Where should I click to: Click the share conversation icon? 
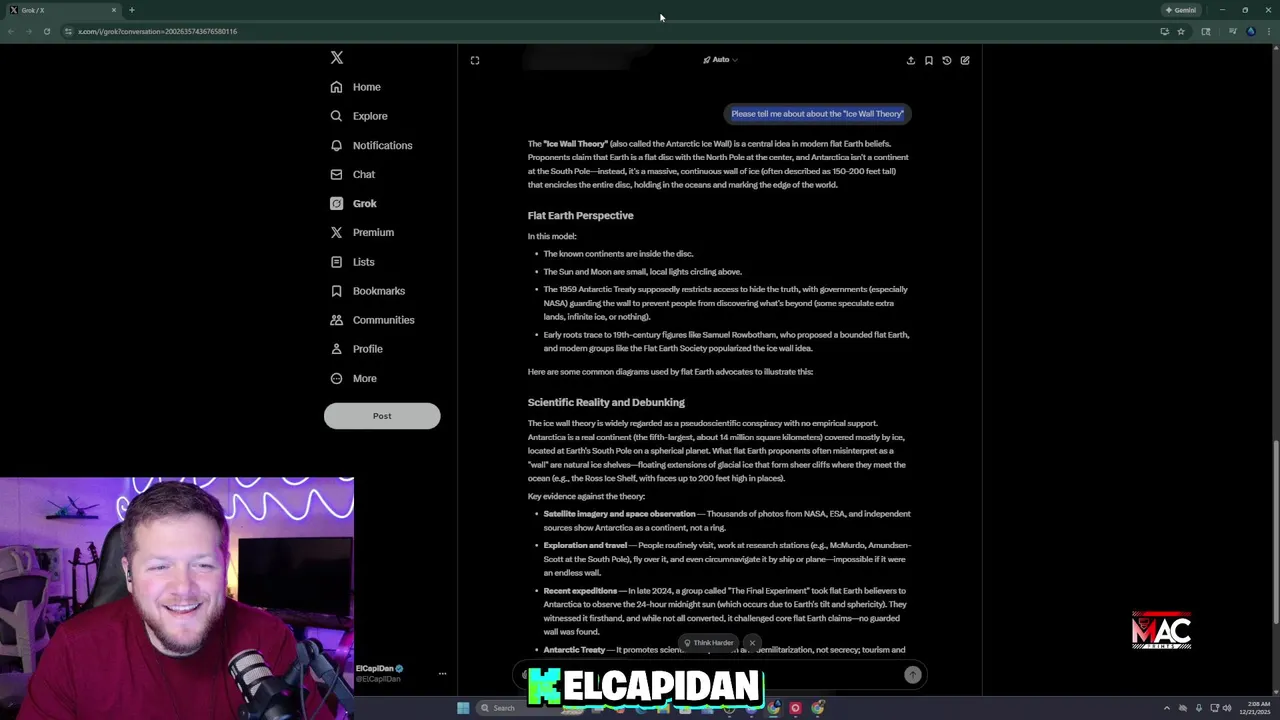[x=911, y=60]
